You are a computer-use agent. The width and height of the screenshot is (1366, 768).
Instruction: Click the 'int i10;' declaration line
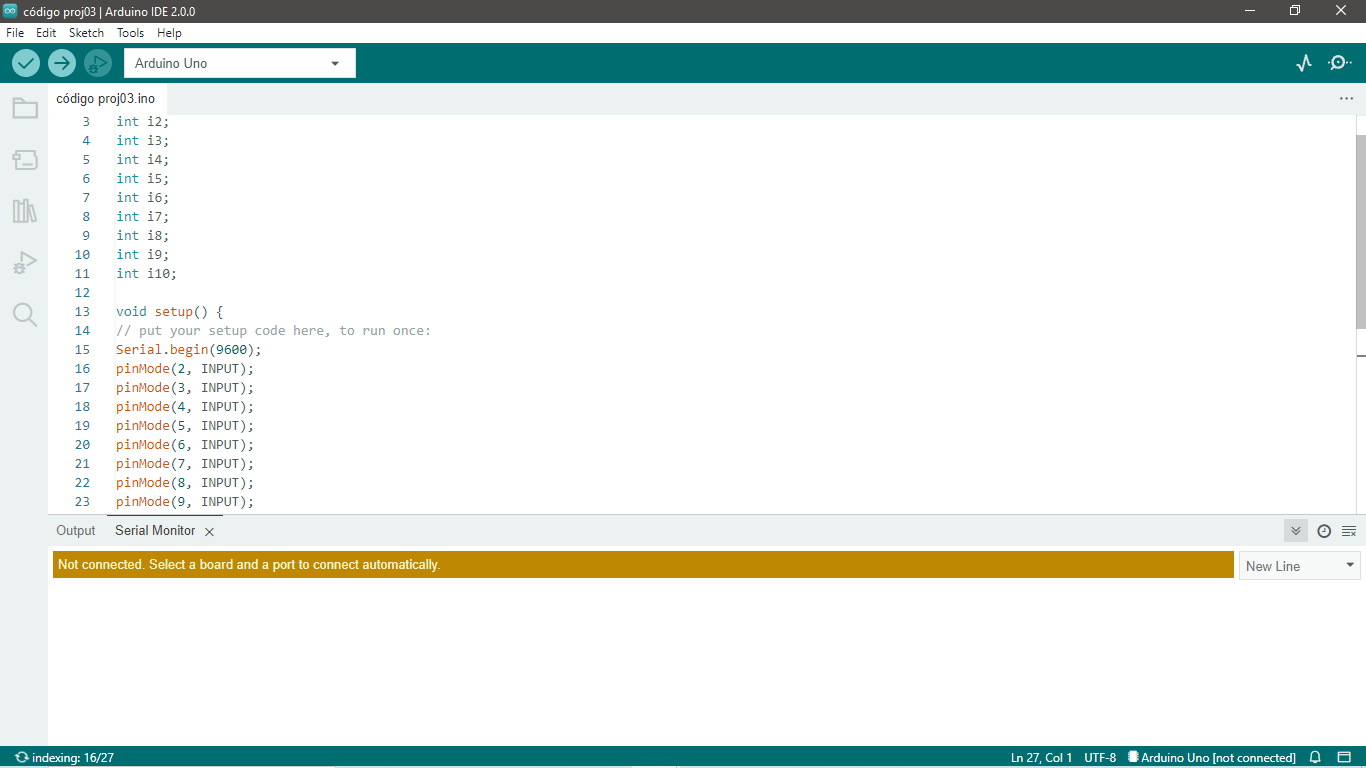(146, 274)
